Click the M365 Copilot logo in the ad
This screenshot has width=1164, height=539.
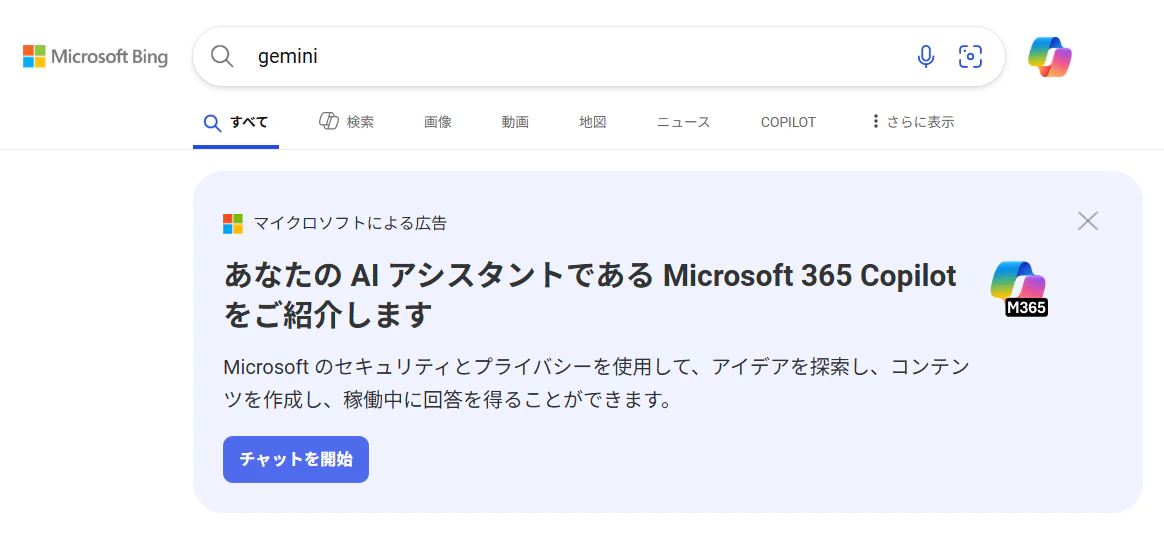coord(1018,289)
